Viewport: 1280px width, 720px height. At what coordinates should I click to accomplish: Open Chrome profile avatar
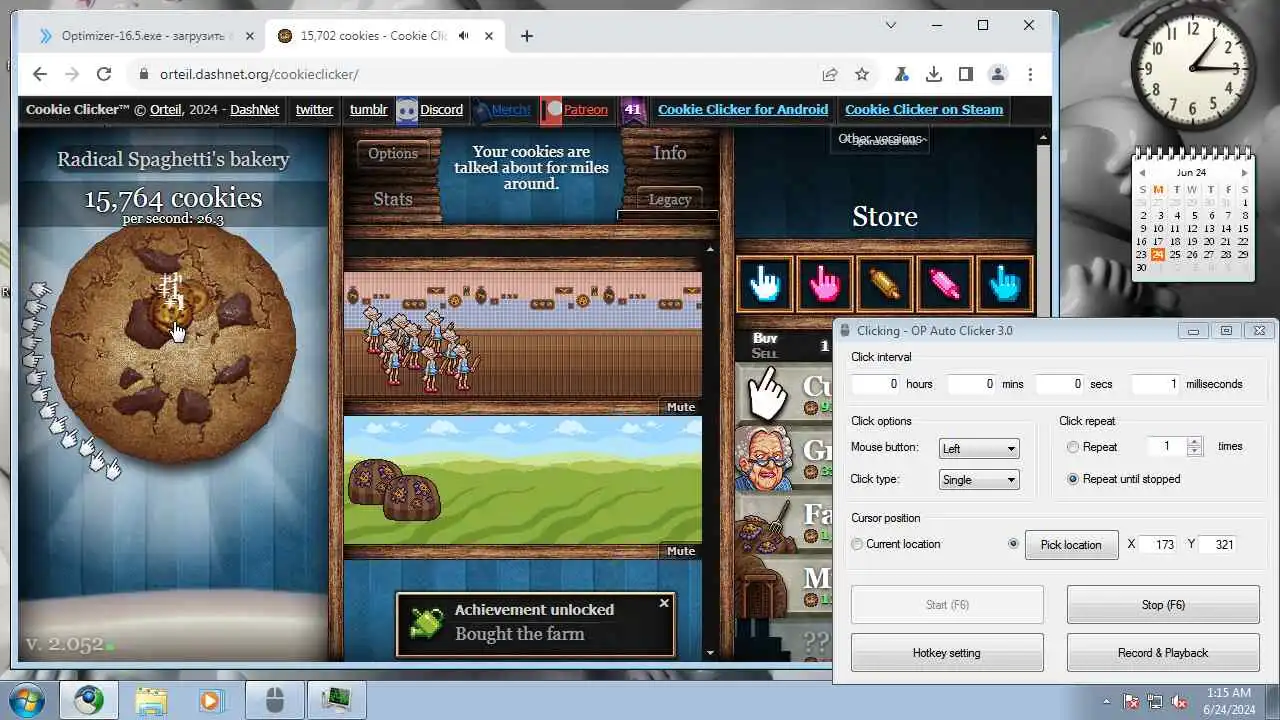click(997, 74)
